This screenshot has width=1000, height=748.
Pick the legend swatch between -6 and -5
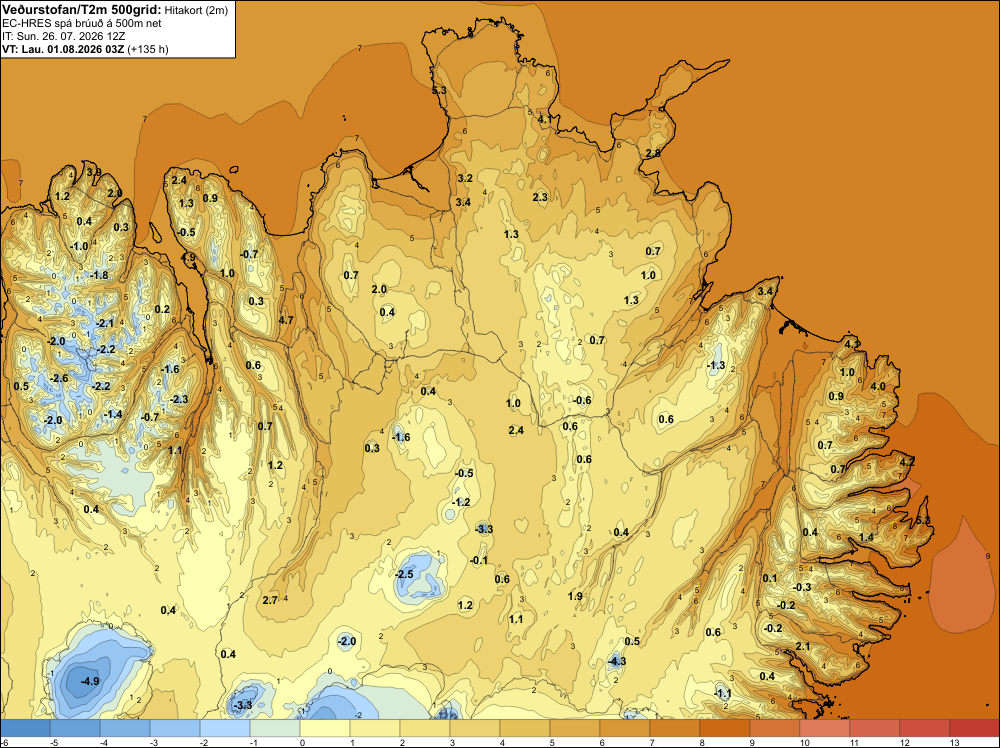coord(25,728)
